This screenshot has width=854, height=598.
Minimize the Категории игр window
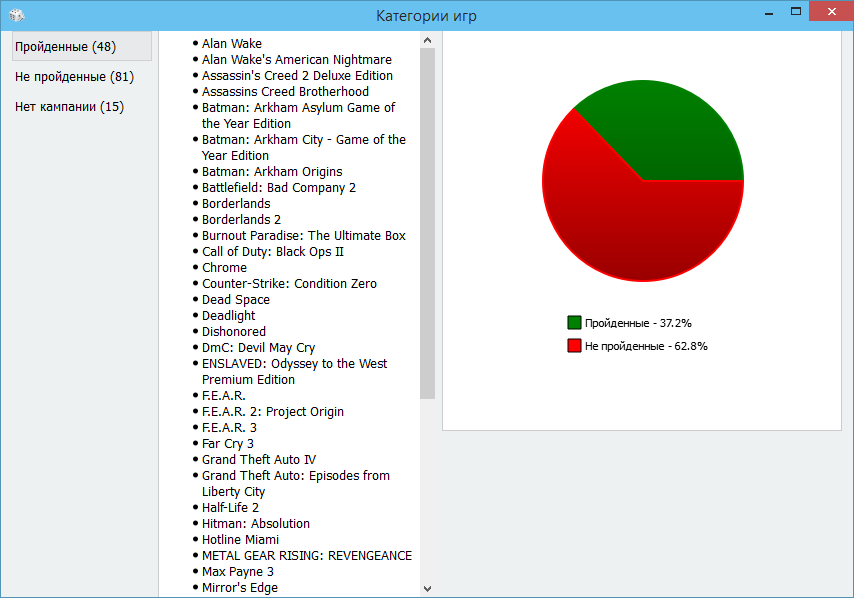769,12
